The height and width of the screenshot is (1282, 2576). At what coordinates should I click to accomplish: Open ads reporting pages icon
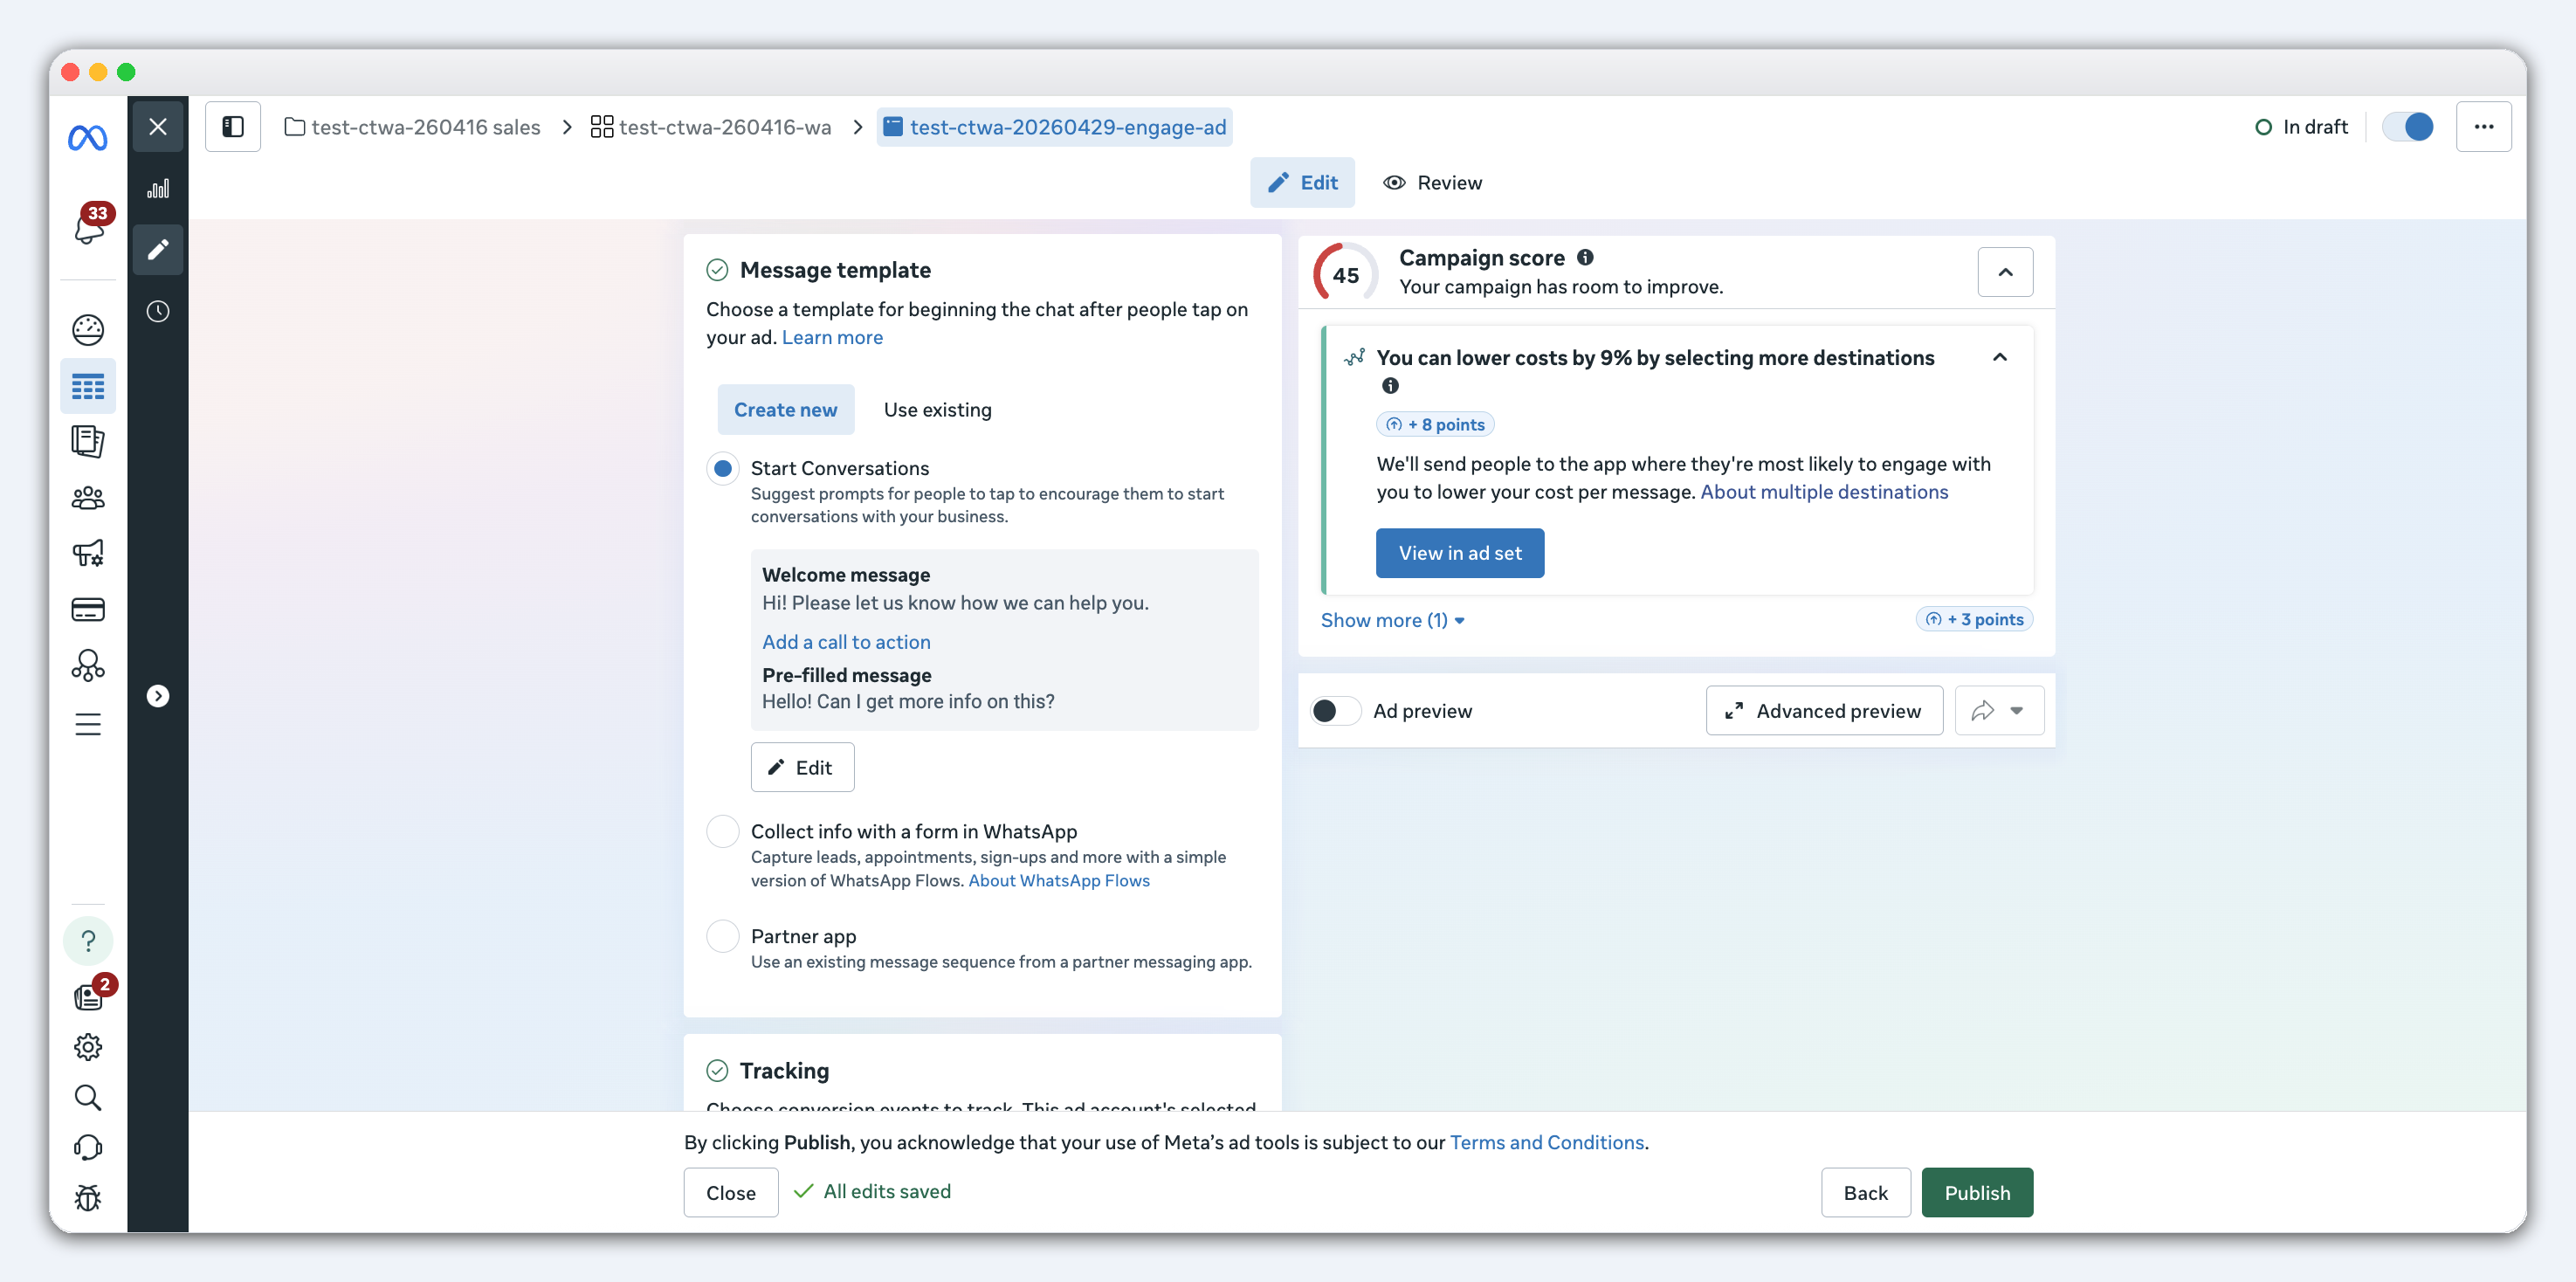tap(88, 441)
